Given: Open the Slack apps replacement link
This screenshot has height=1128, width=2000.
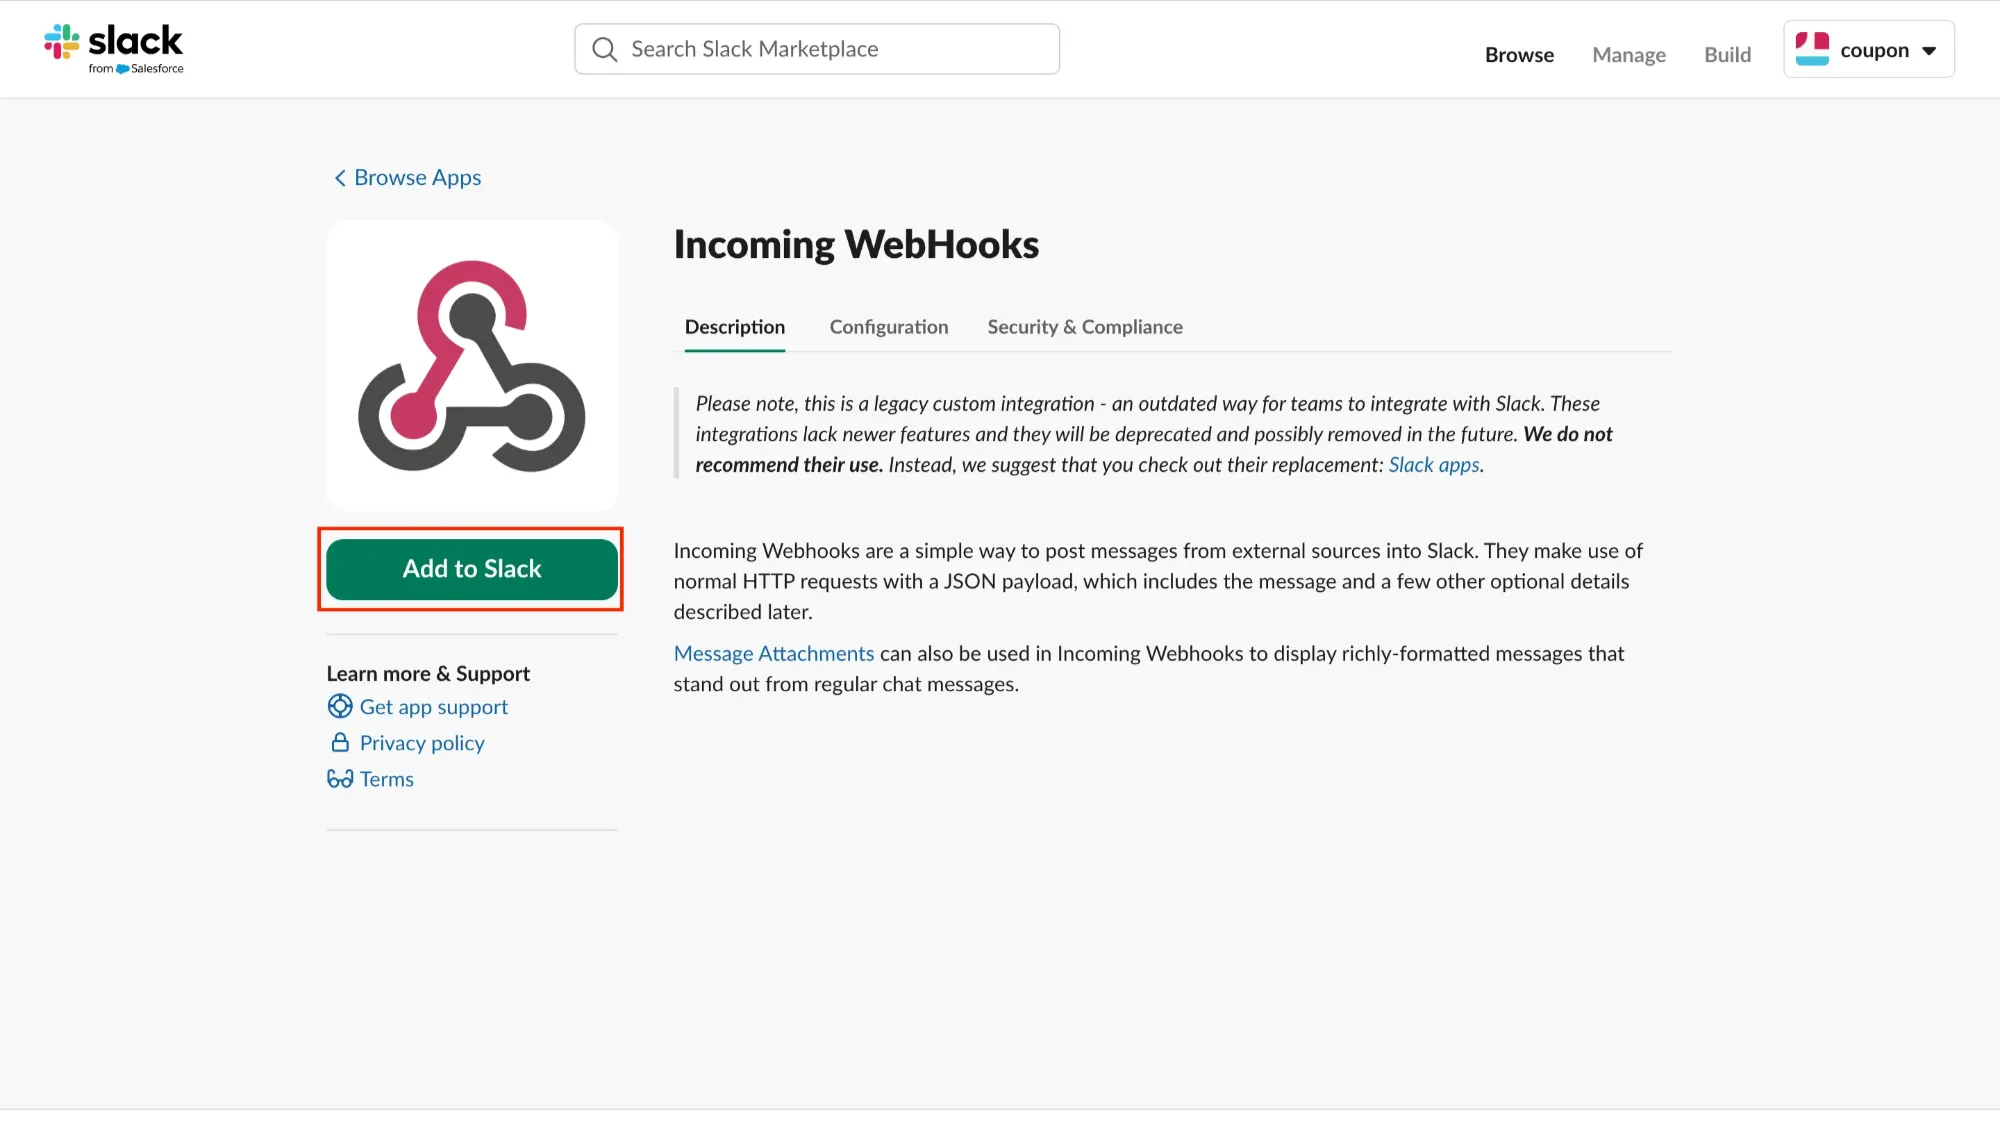Looking at the screenshot, I should tap(1433, 465).
